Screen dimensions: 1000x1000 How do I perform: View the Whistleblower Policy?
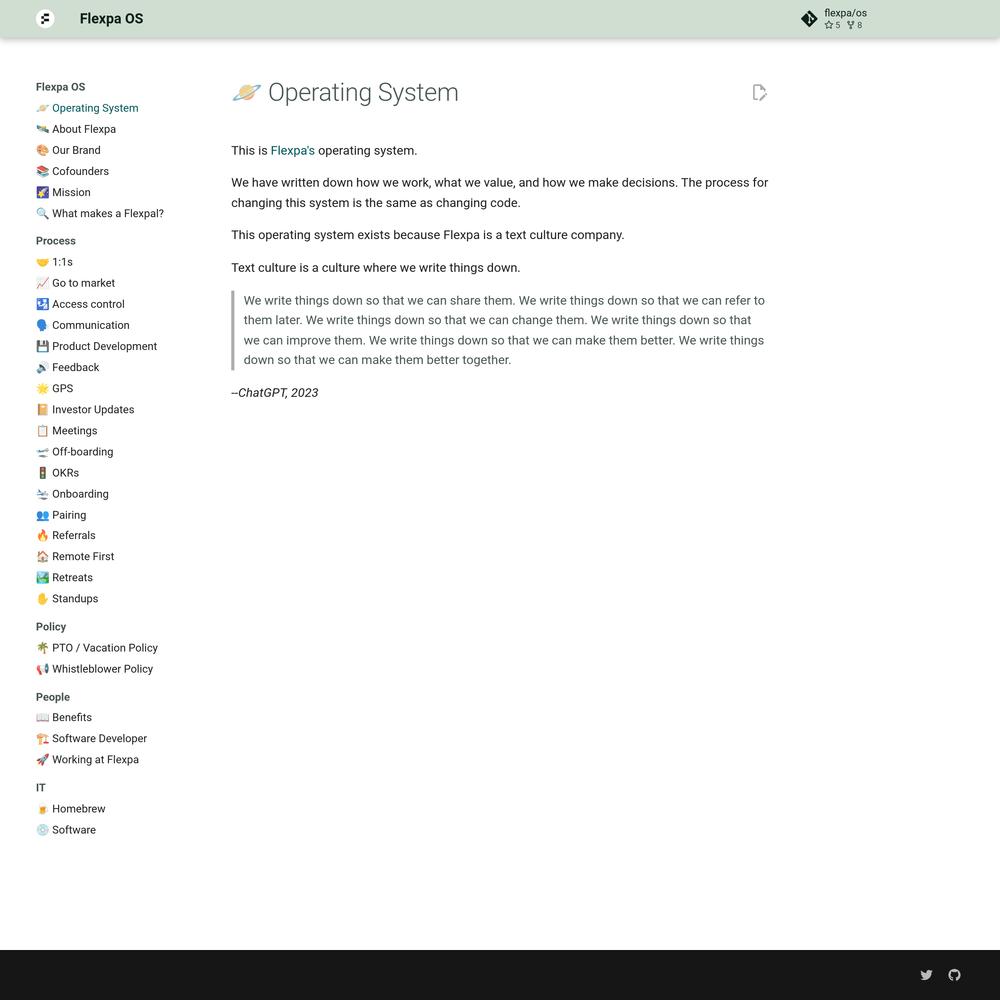pyautogui.click(x=94, y=668)
